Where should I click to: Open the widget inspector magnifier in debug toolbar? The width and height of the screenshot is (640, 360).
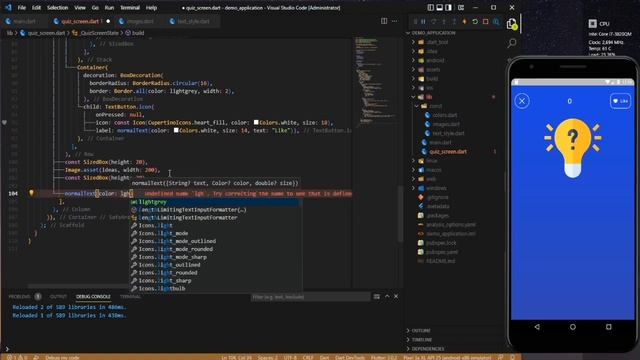pos(496,21)
